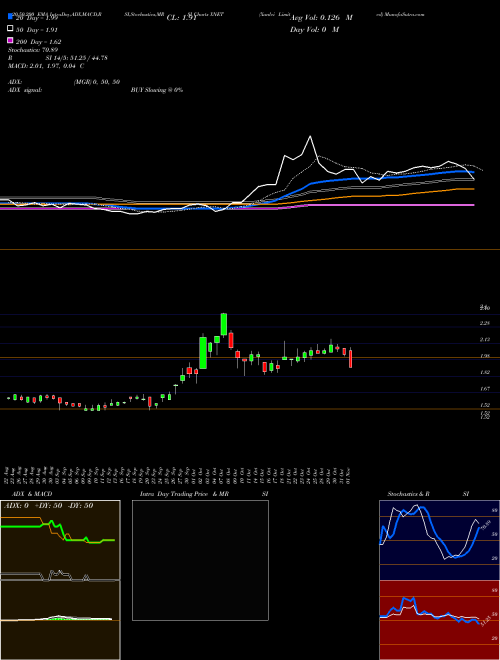This screenshot has width=500, height=660.
Task: Select the '200 Day - 1.62' label
Action: [38, 42]
